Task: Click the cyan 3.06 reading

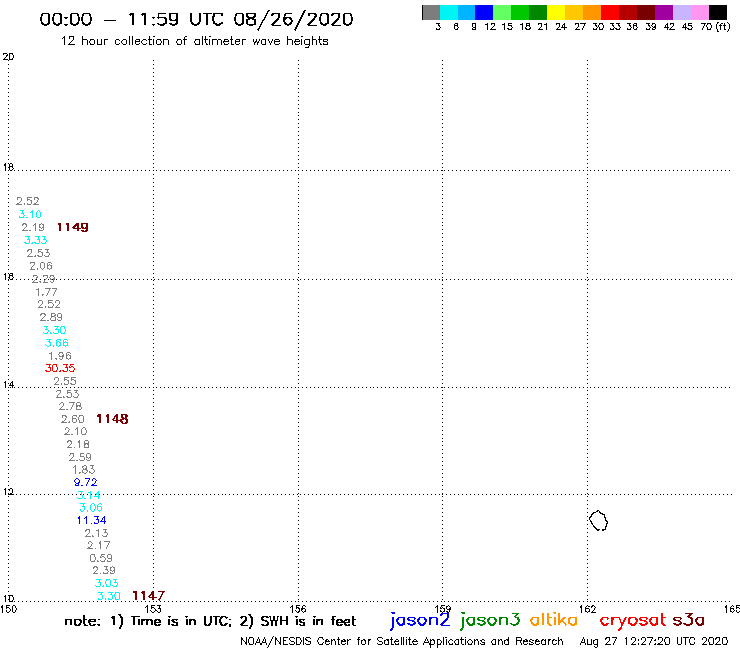Action: [x=91, y=507]
